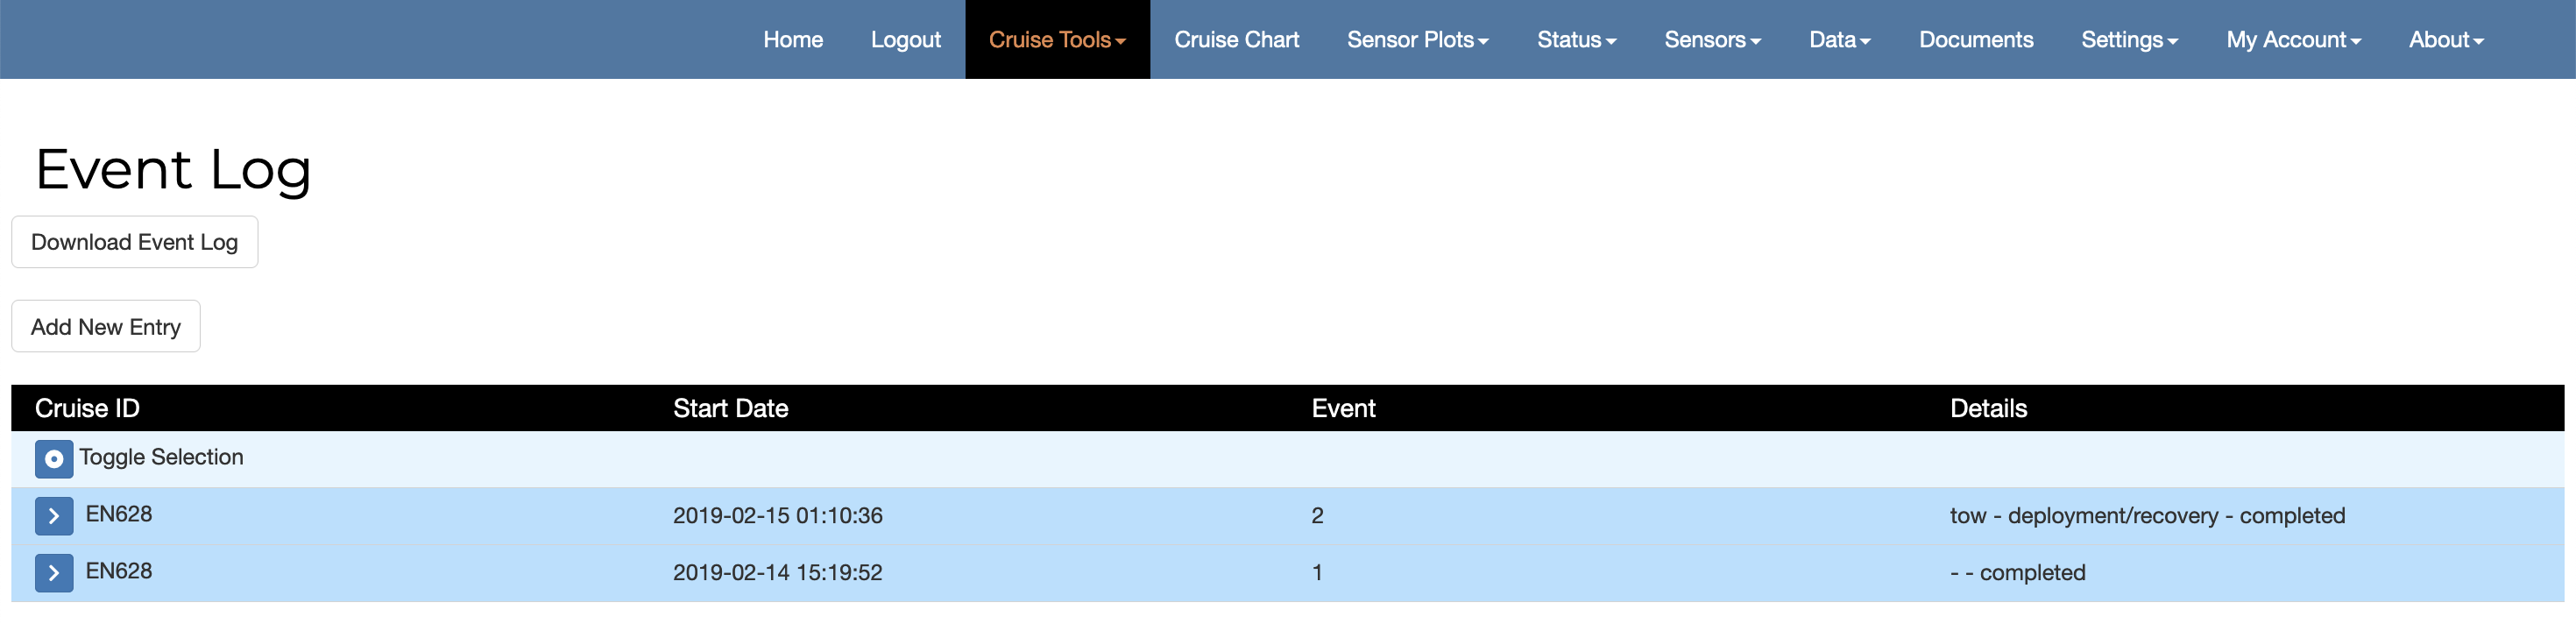Image resolution: width=2576 pixels, height=624 pixels.
Task: Download the event log
Action: click(x=134, y=242)
